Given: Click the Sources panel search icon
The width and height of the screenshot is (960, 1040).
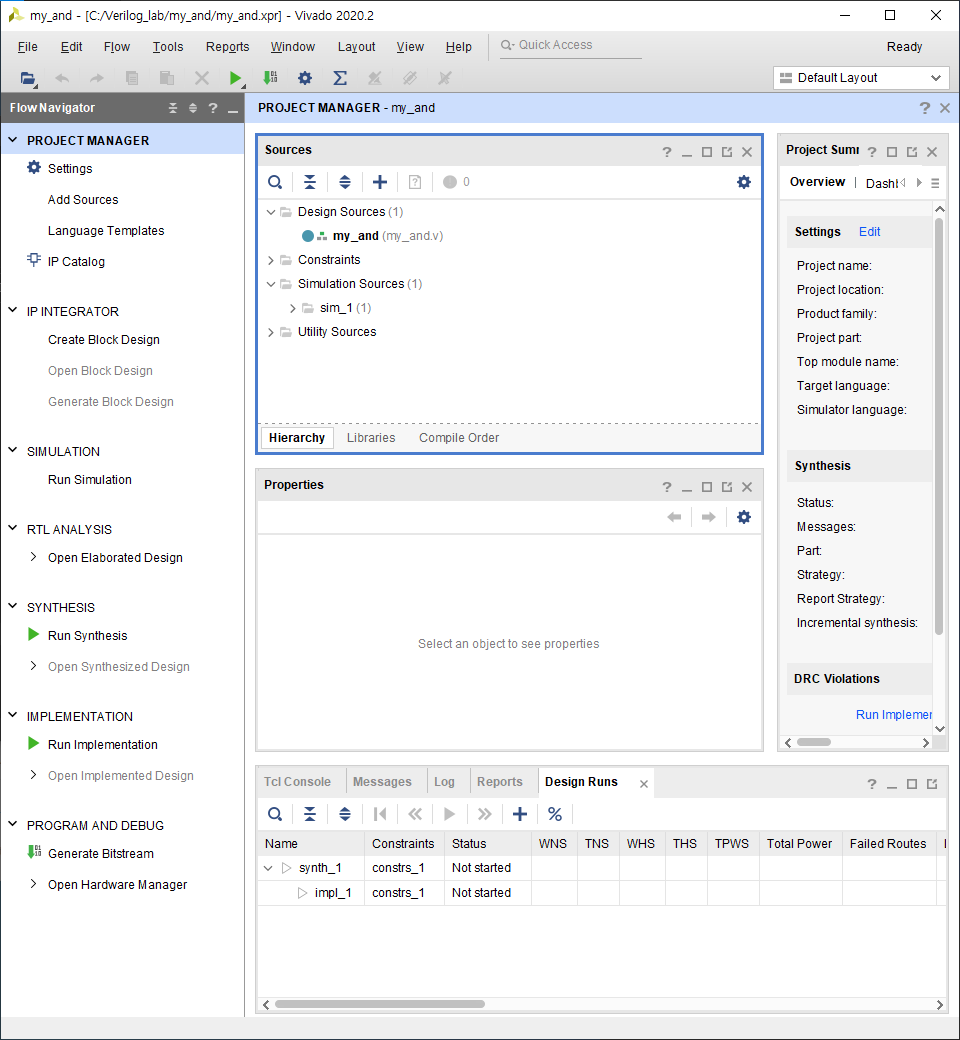Looking at the screenshot, I should pyautogui.click(x=275, y=182).
